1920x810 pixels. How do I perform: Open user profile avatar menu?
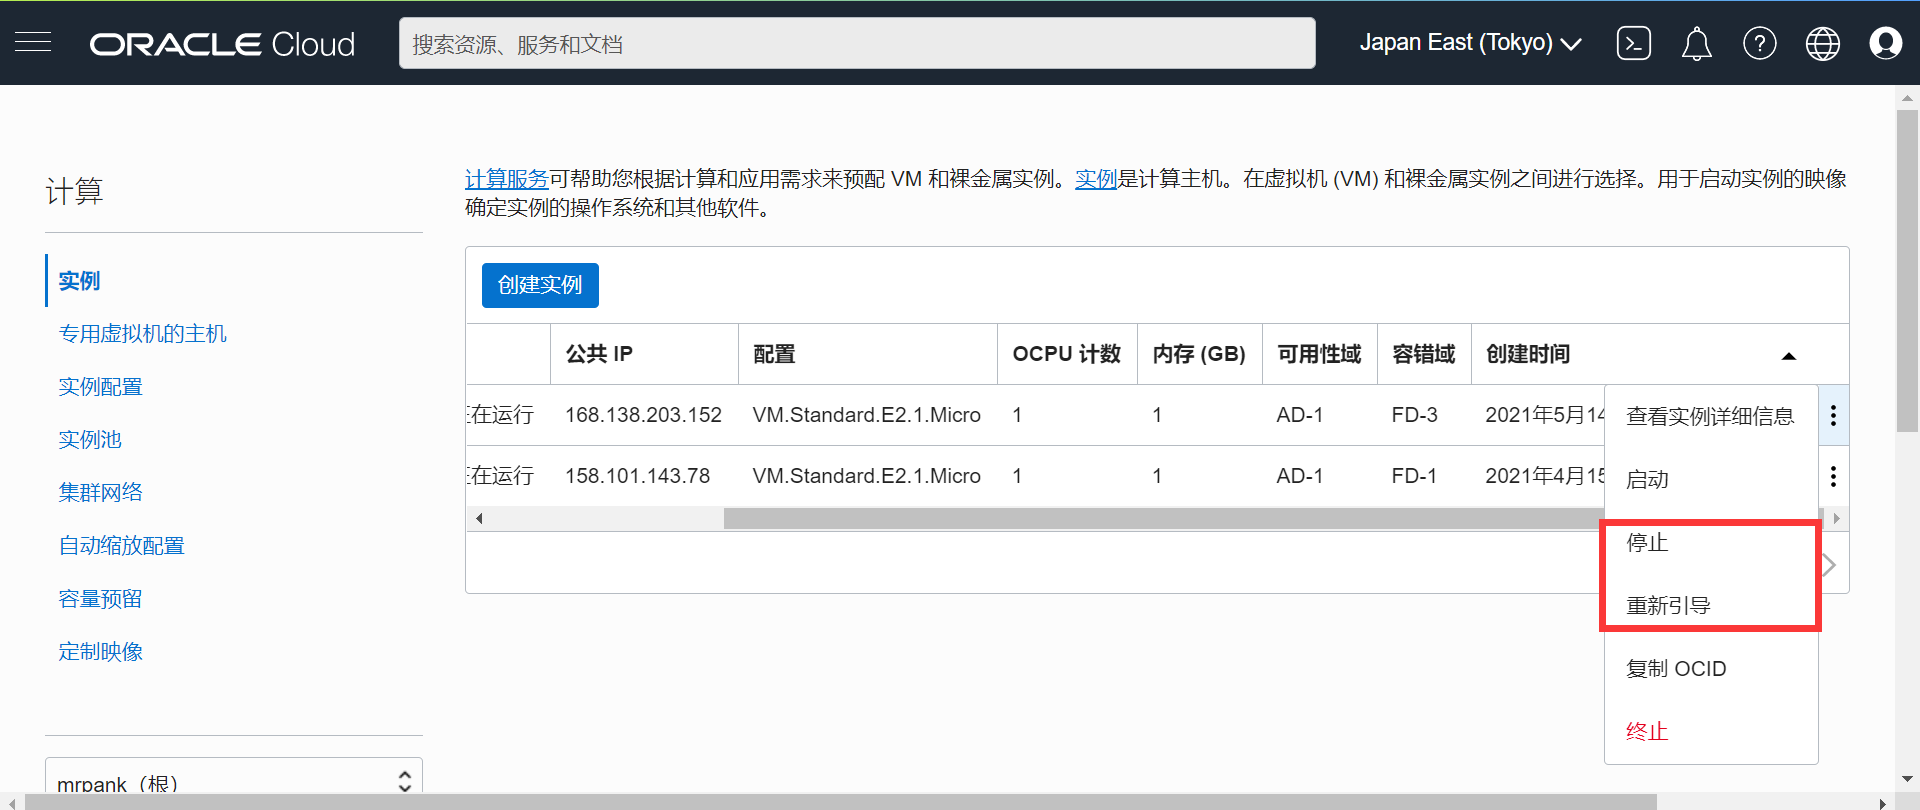tap(1886, 43)
